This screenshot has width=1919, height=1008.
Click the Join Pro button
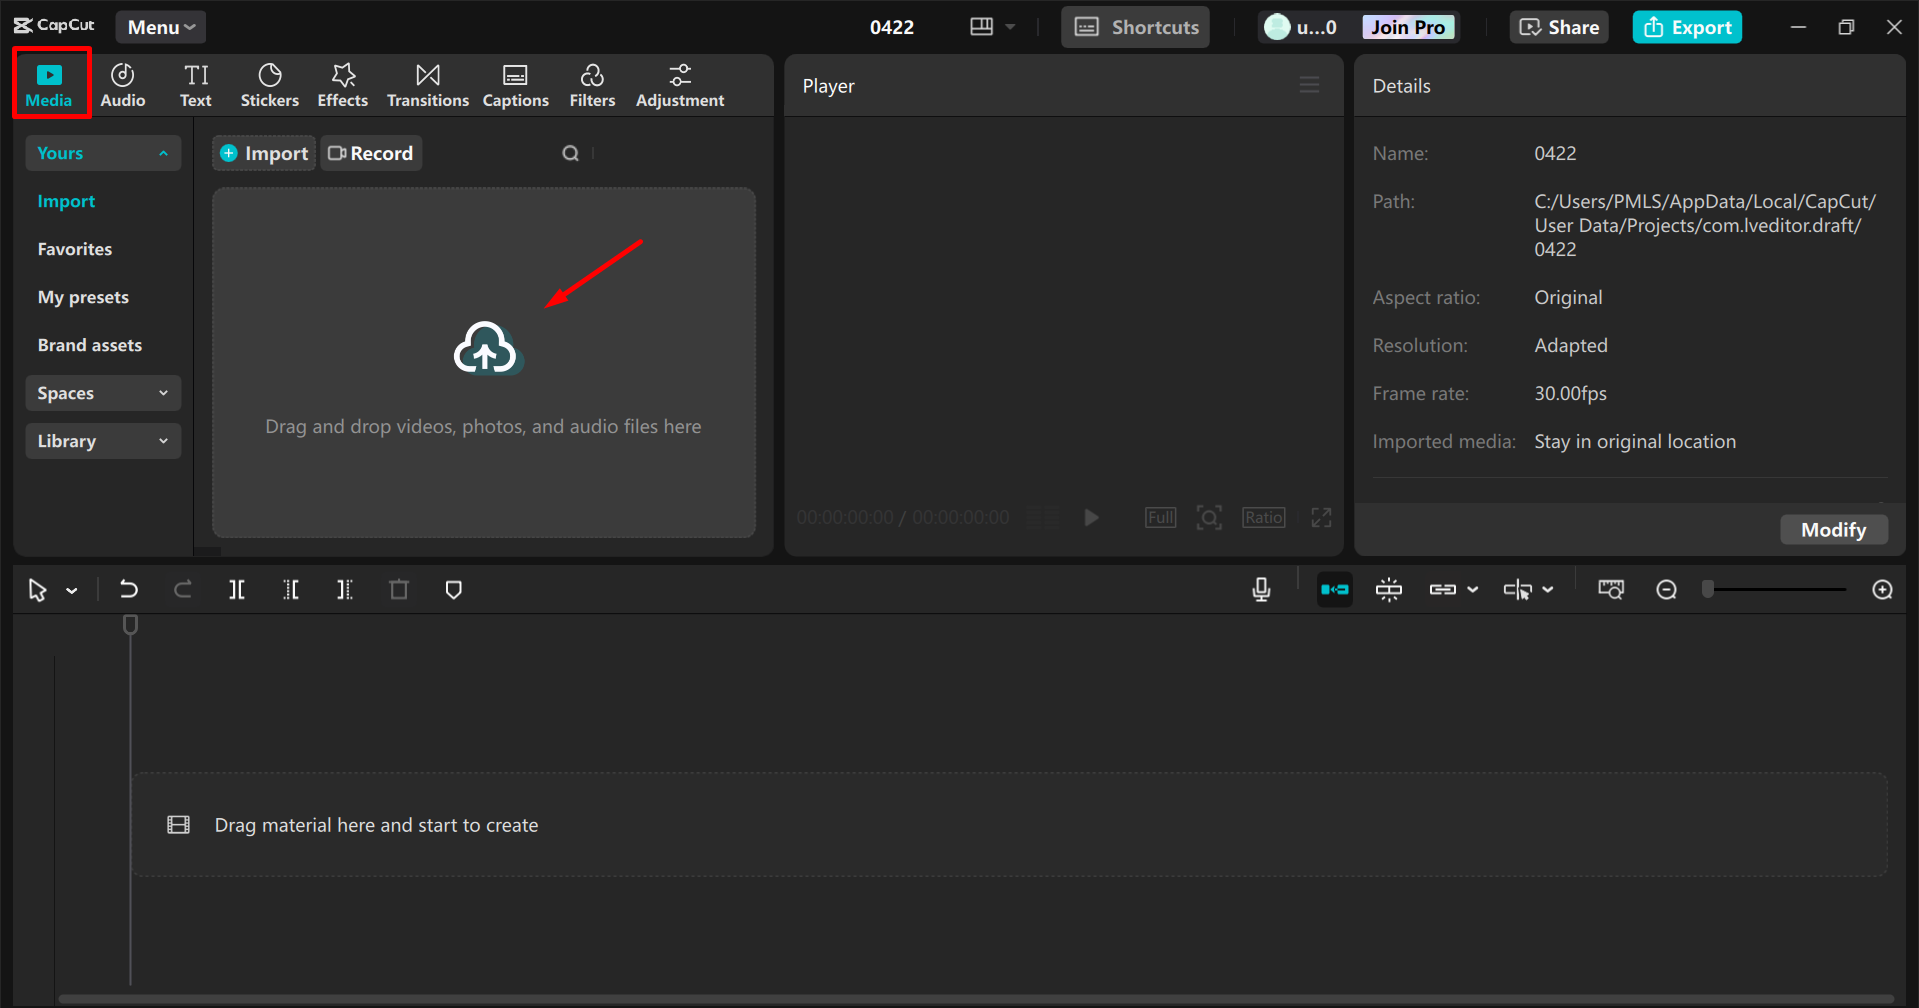1408,27
